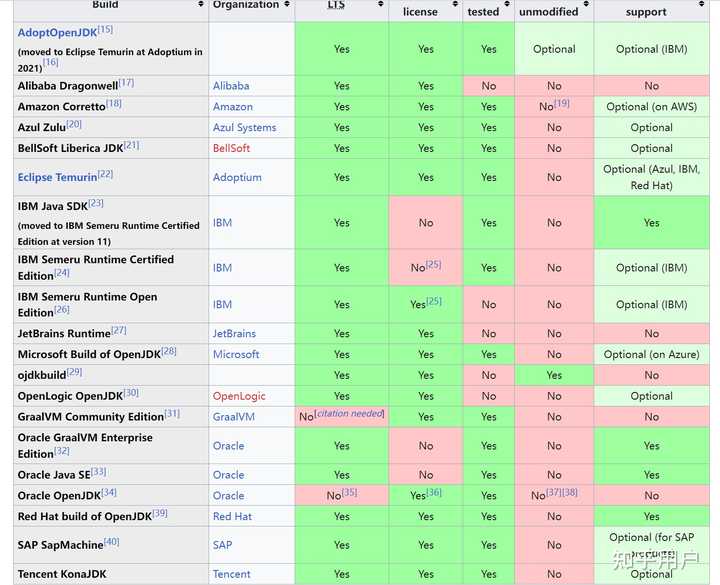720x585 pixels.
Task: Open the Eclipse Temurin build link
Action: point(57,177)
